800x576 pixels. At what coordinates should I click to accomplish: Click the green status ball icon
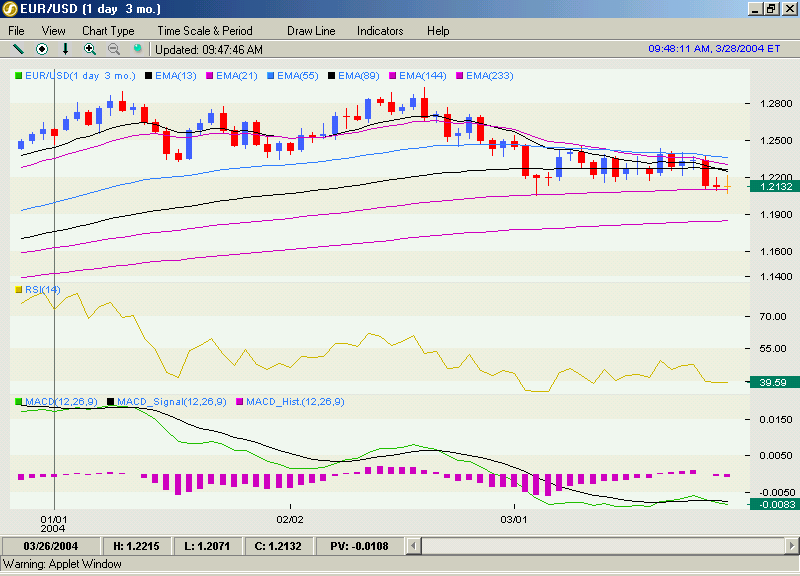138,49
